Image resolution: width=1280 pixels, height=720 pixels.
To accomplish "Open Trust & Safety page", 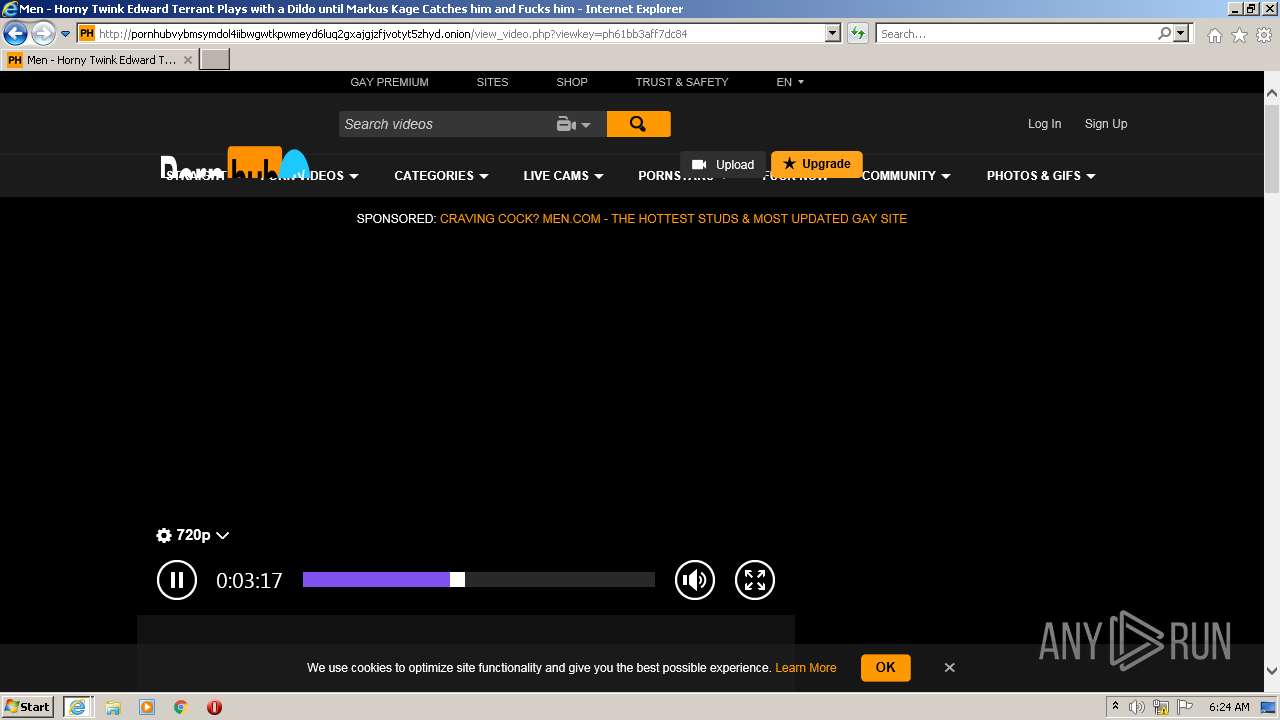I will click(x=682, y=82).
